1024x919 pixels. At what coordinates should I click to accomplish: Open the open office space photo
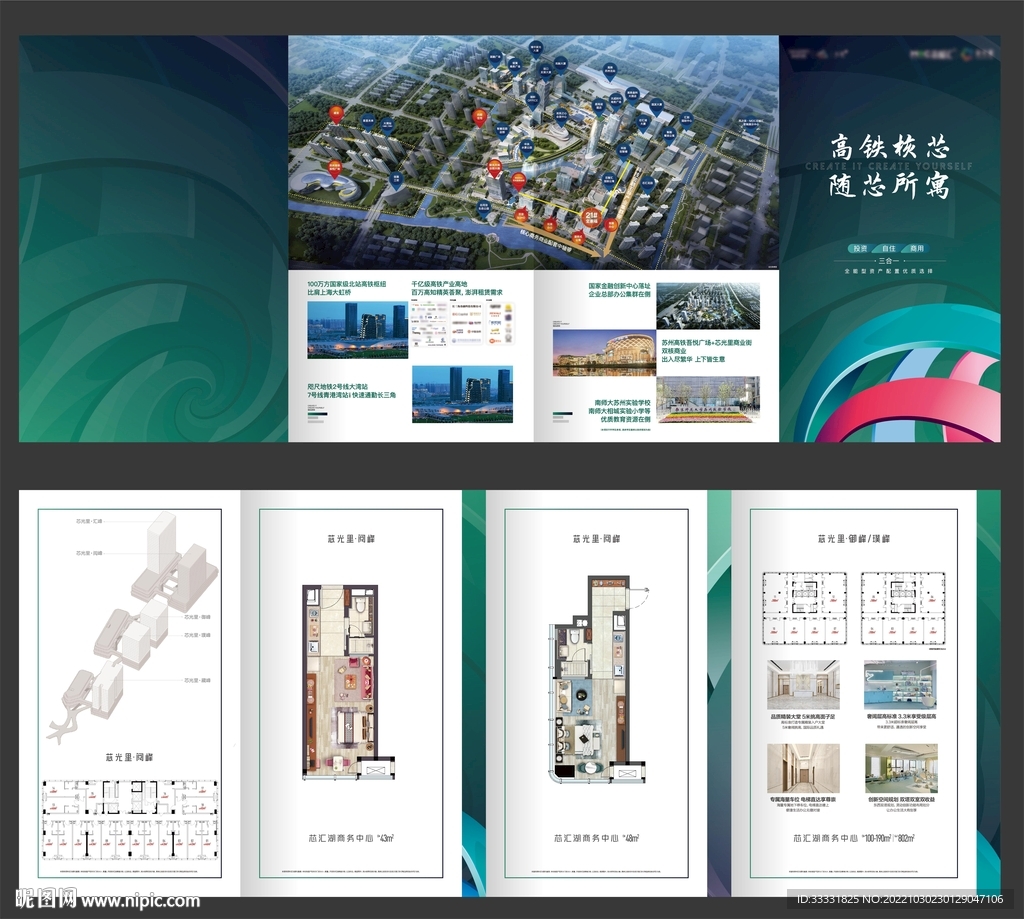pos(901,769)
